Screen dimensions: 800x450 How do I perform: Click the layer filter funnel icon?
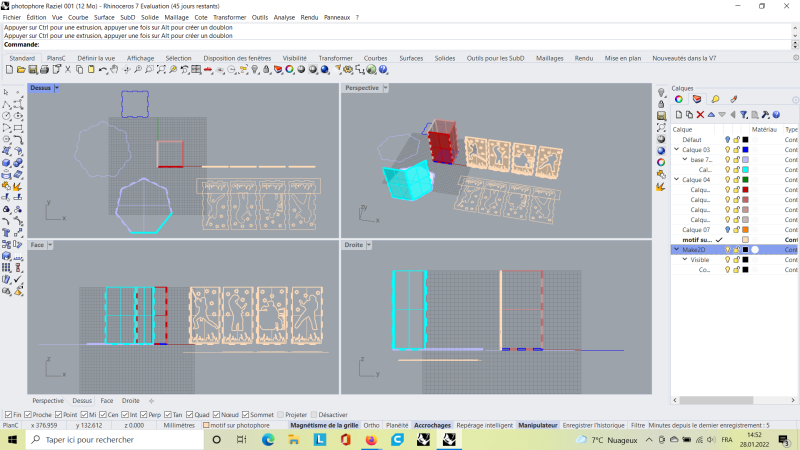(745, 115)
